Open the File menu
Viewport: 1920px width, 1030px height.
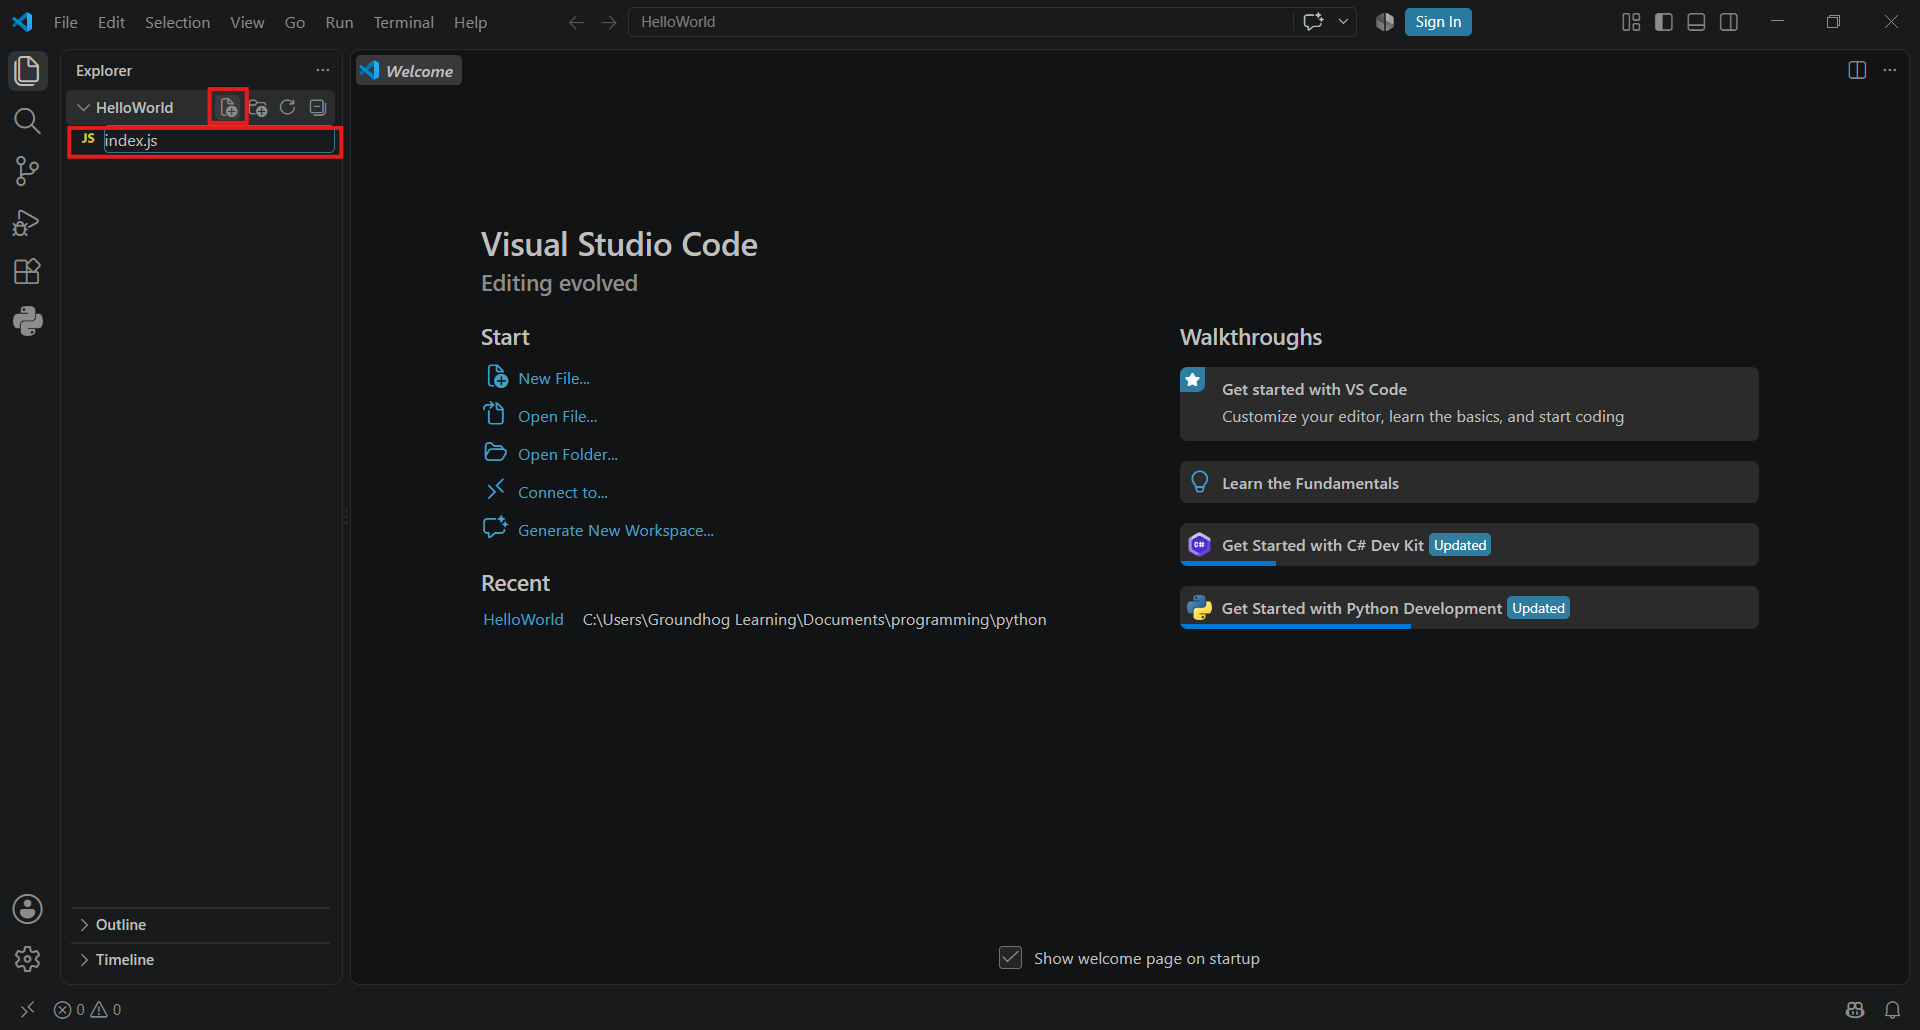66,22
